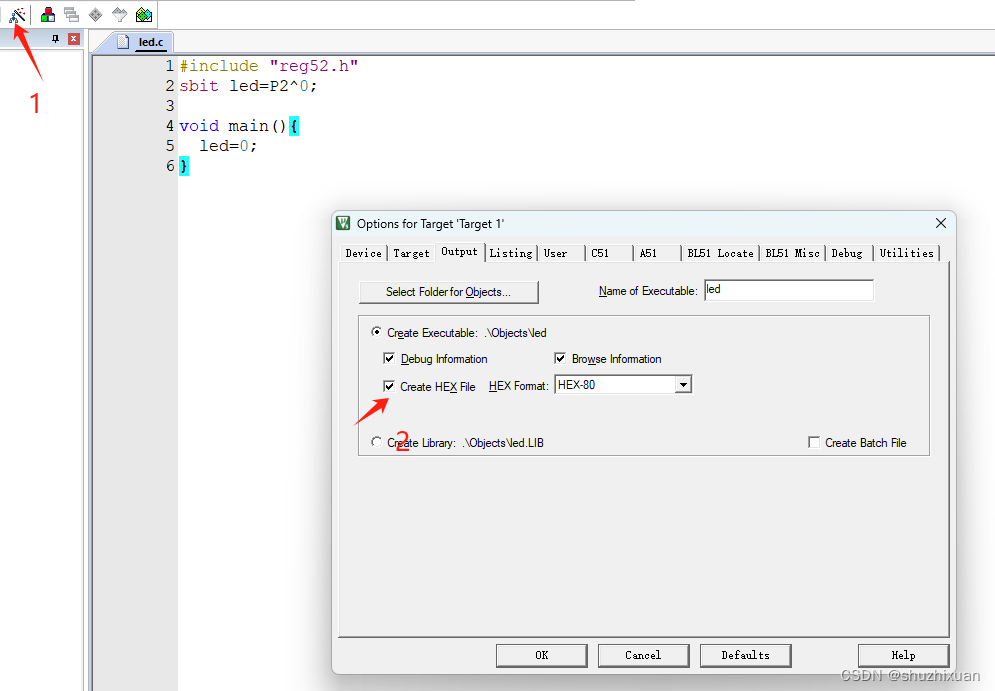Open the HEX Format dropdown arrow
Image resolution: width=995 pixels, height=691 pixels.
coord(683,385)
